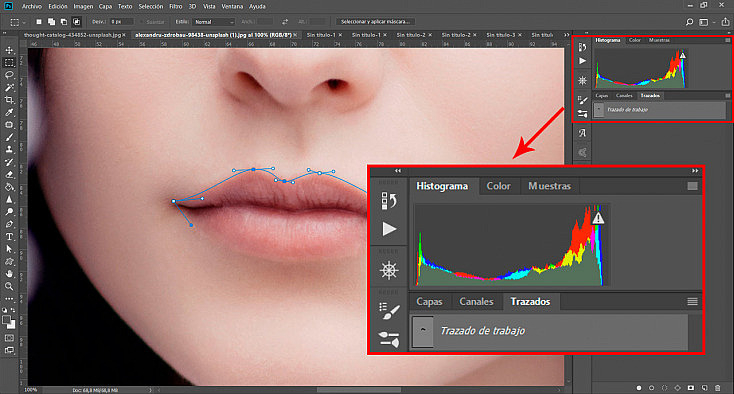The height and width of the screenshot is (394, 734).
Task: Select the Lasso tool
Action: (x=9, y=75)
